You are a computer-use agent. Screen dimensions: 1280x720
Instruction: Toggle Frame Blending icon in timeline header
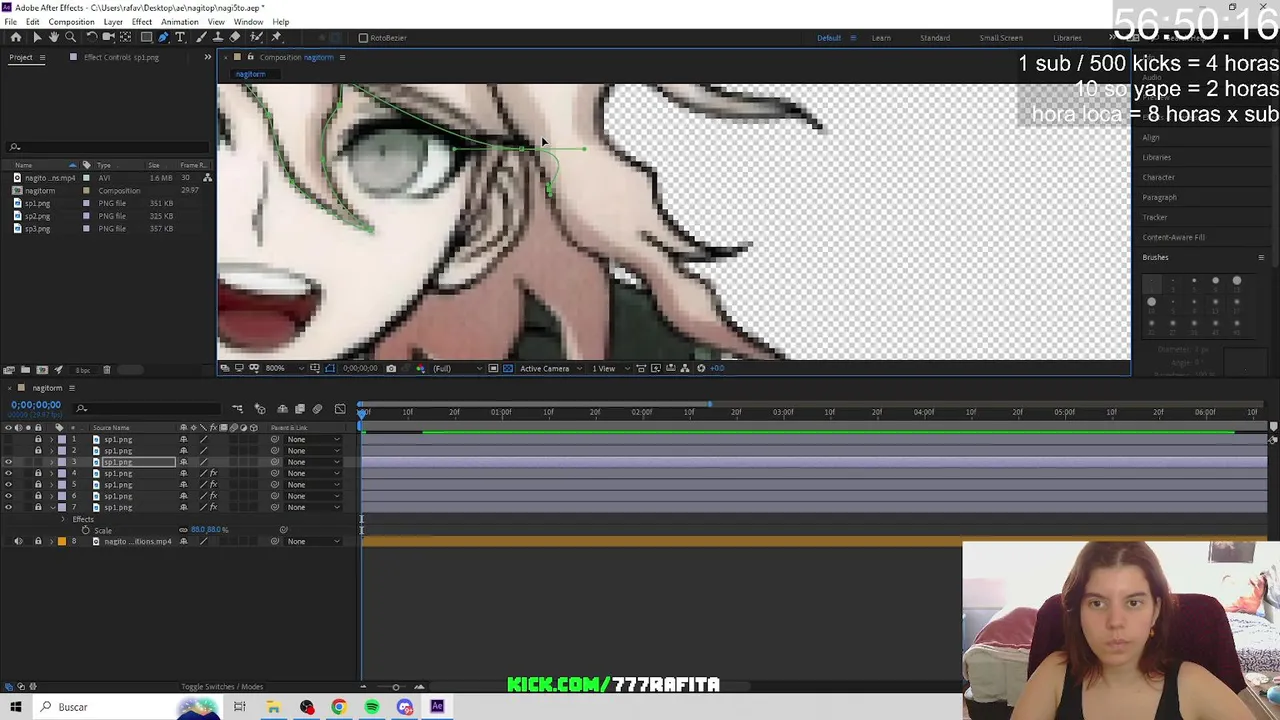coord(300,409)
